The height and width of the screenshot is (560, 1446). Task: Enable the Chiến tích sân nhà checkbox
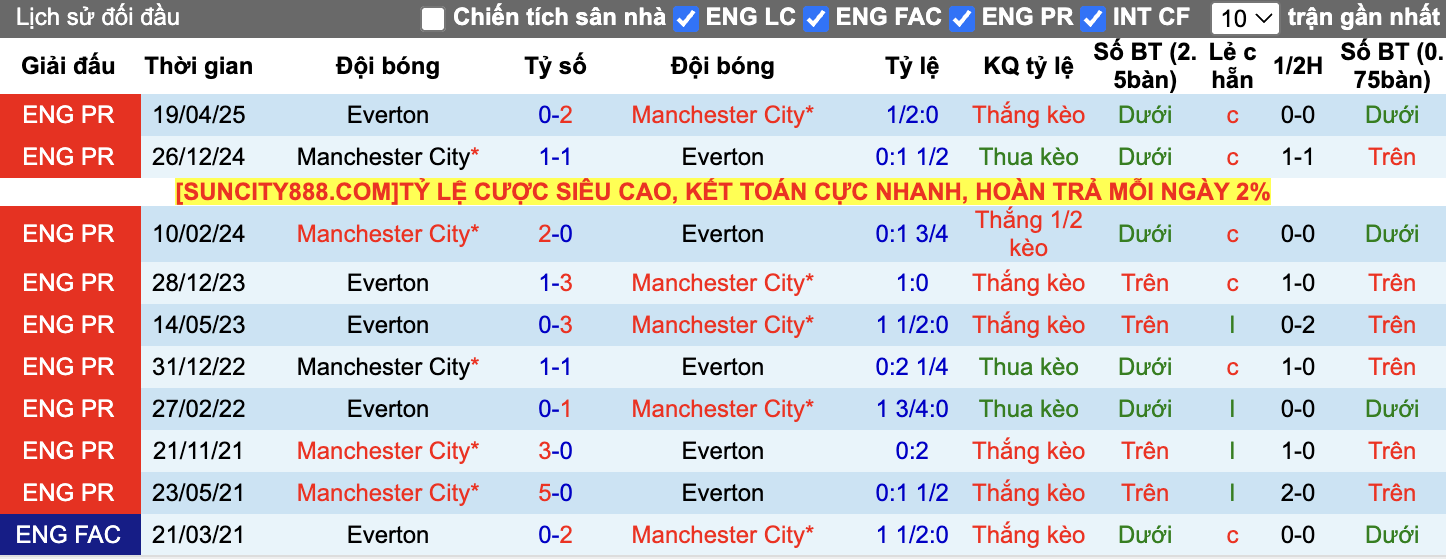[x=433, y=18]
